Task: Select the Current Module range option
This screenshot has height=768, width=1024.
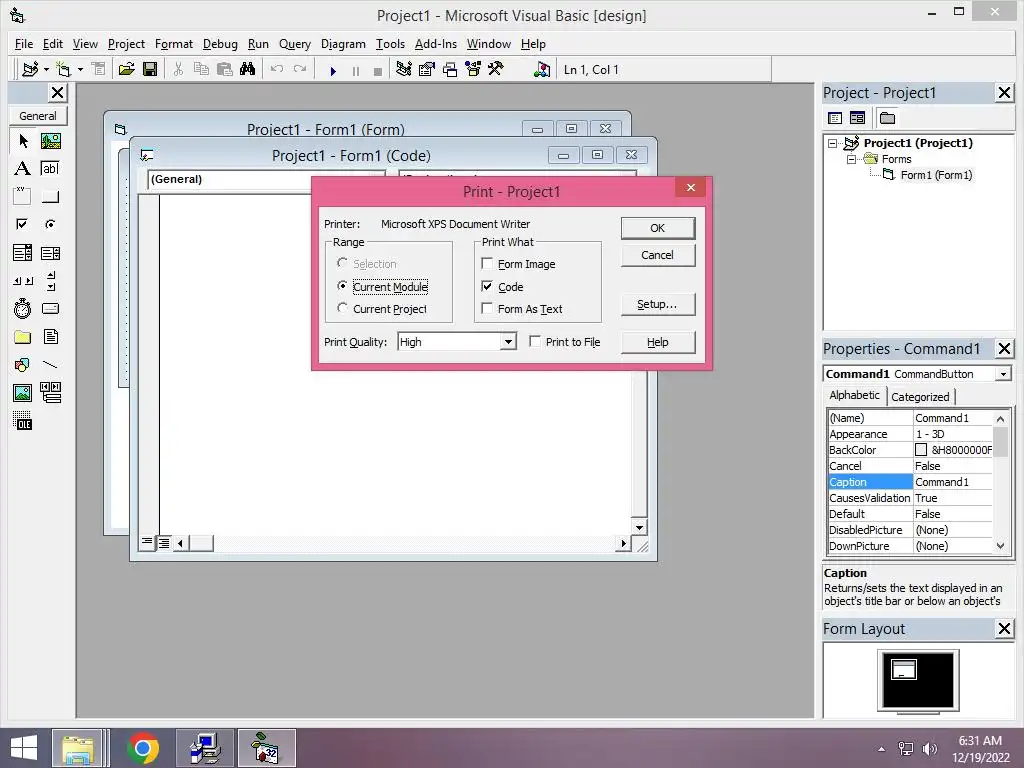Action: [383, 287]
